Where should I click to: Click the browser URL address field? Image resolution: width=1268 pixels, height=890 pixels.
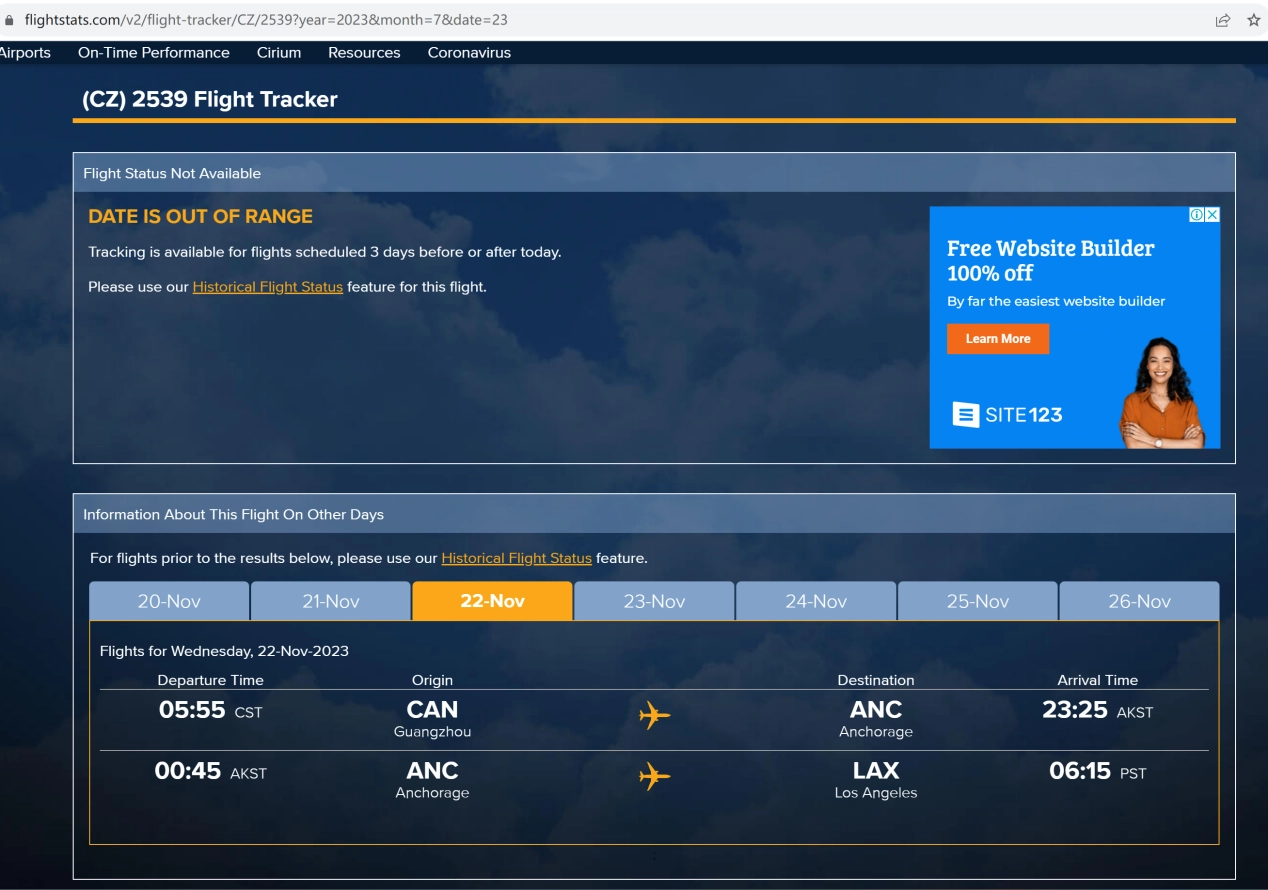pos(600,20)
